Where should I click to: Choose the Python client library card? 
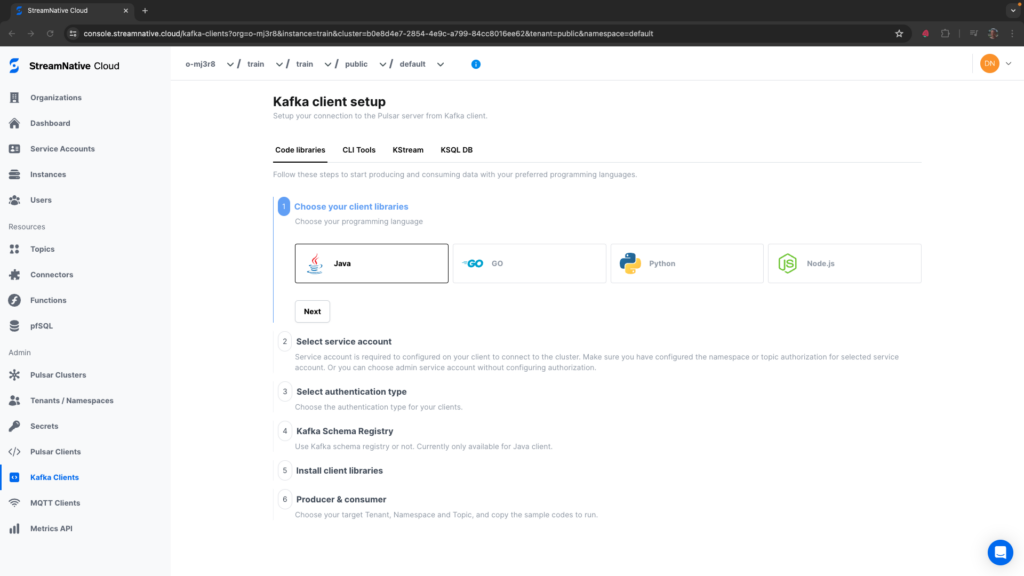click(686, 264)
